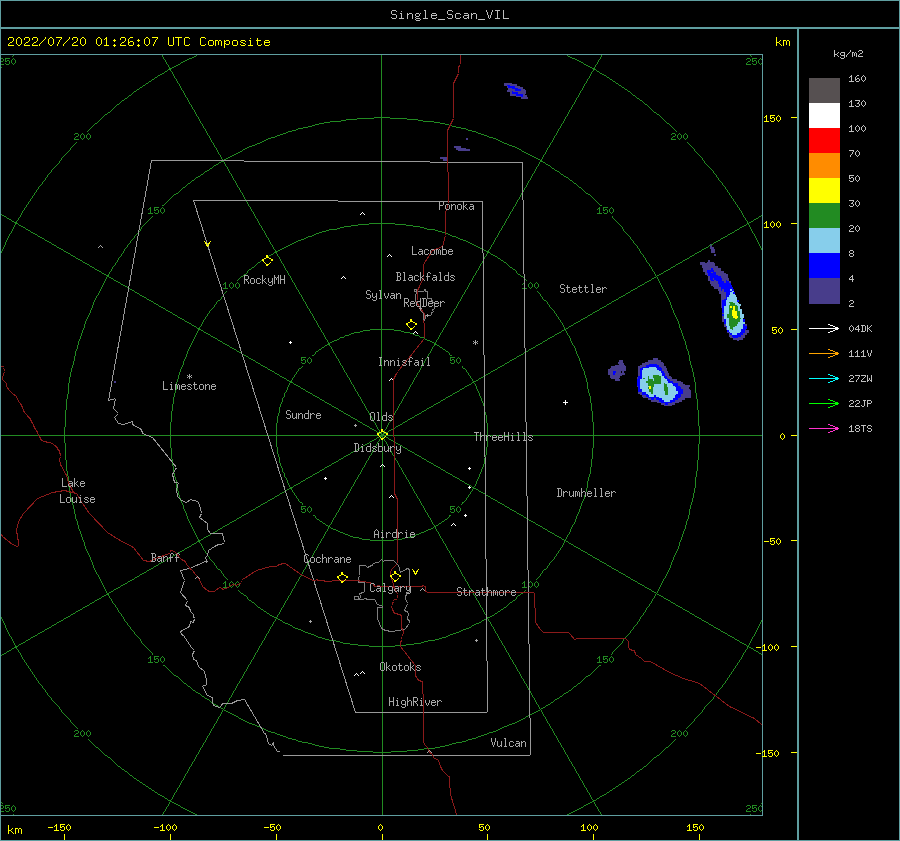Screen dimensions: 900x841
Task: Click the Ponoka label
Action: (x=456, y=206)
